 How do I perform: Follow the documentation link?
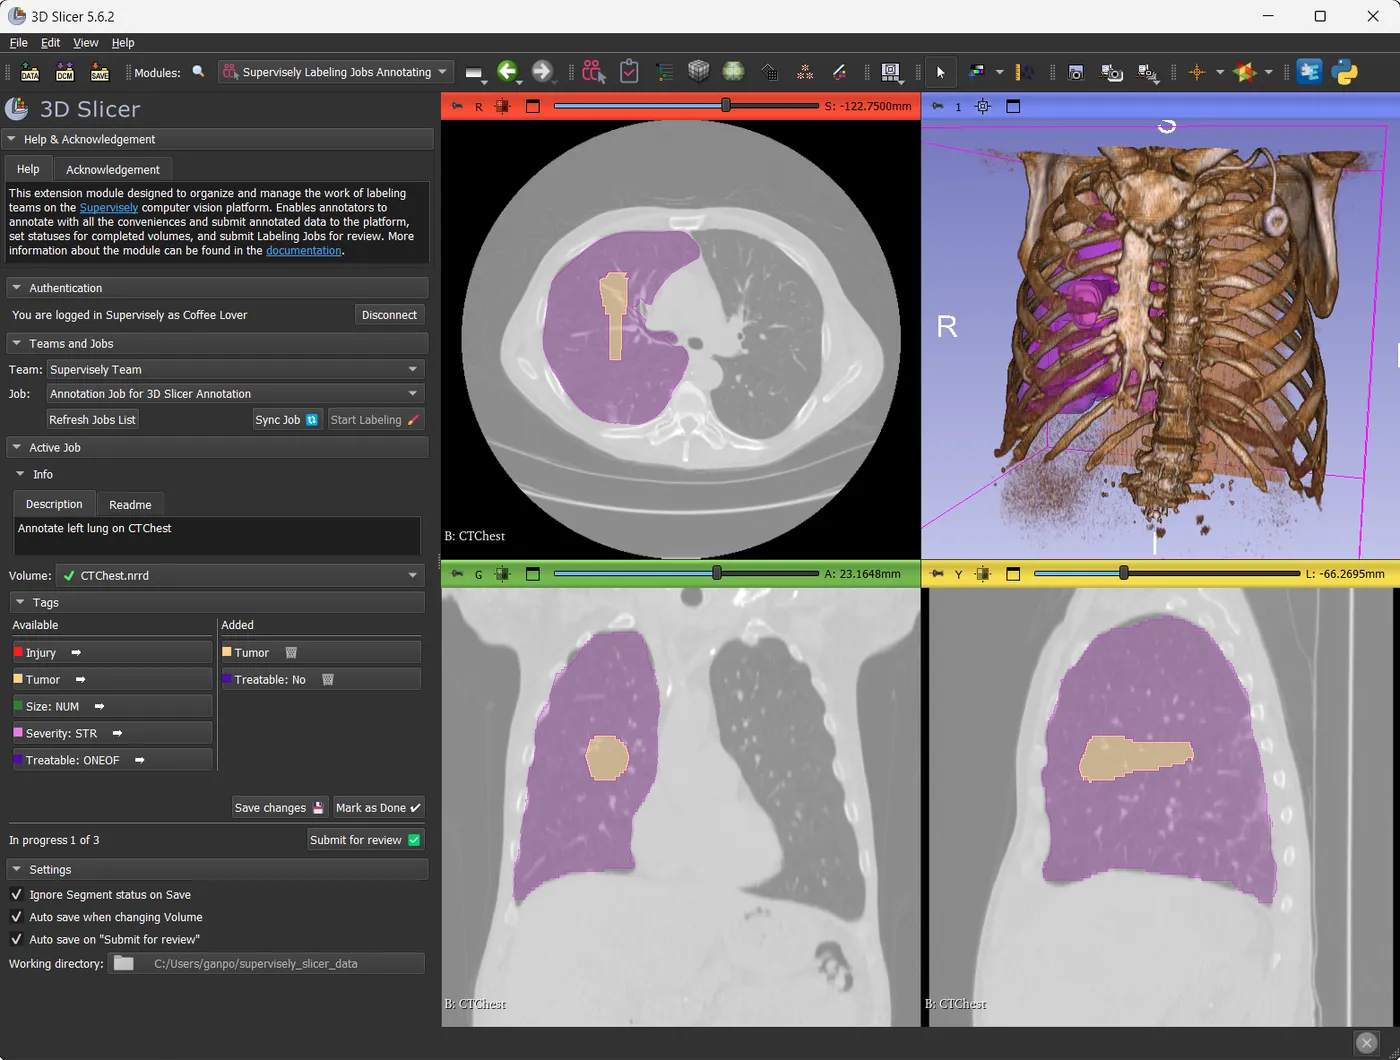point(304,251)
